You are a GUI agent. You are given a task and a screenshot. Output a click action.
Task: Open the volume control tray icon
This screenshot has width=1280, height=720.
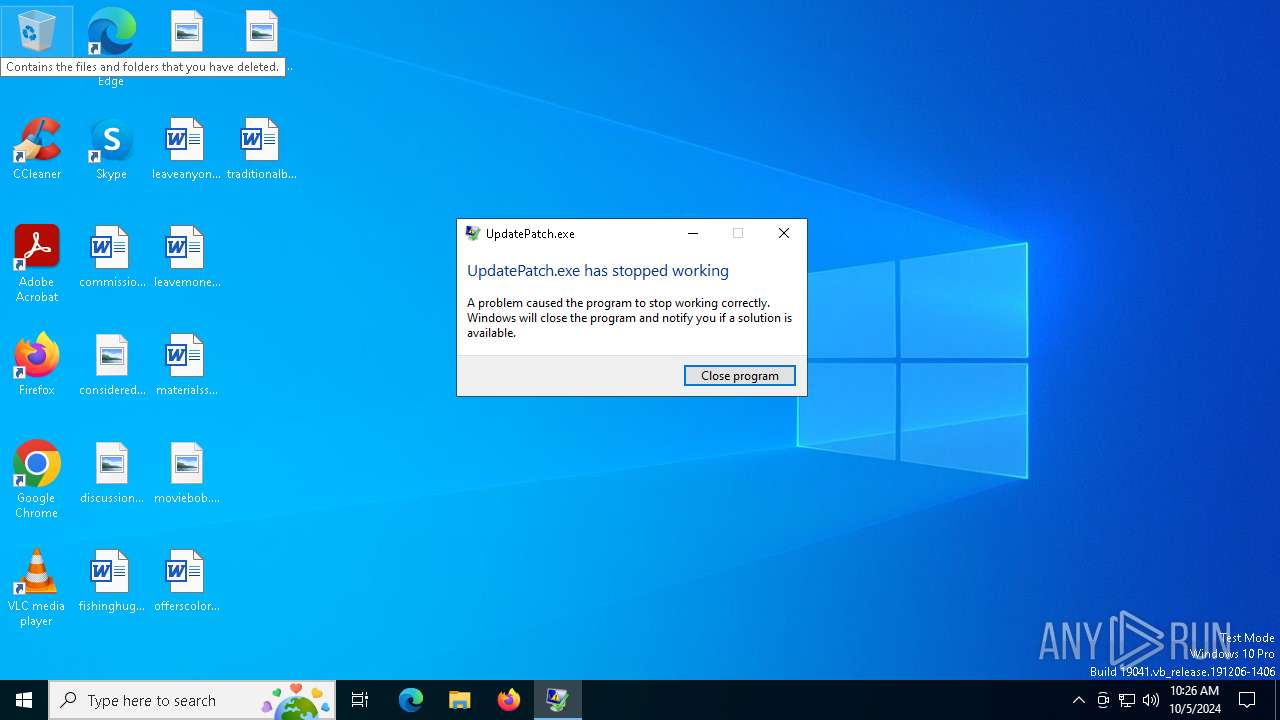pyautogui.click(x=1151, y=700)
